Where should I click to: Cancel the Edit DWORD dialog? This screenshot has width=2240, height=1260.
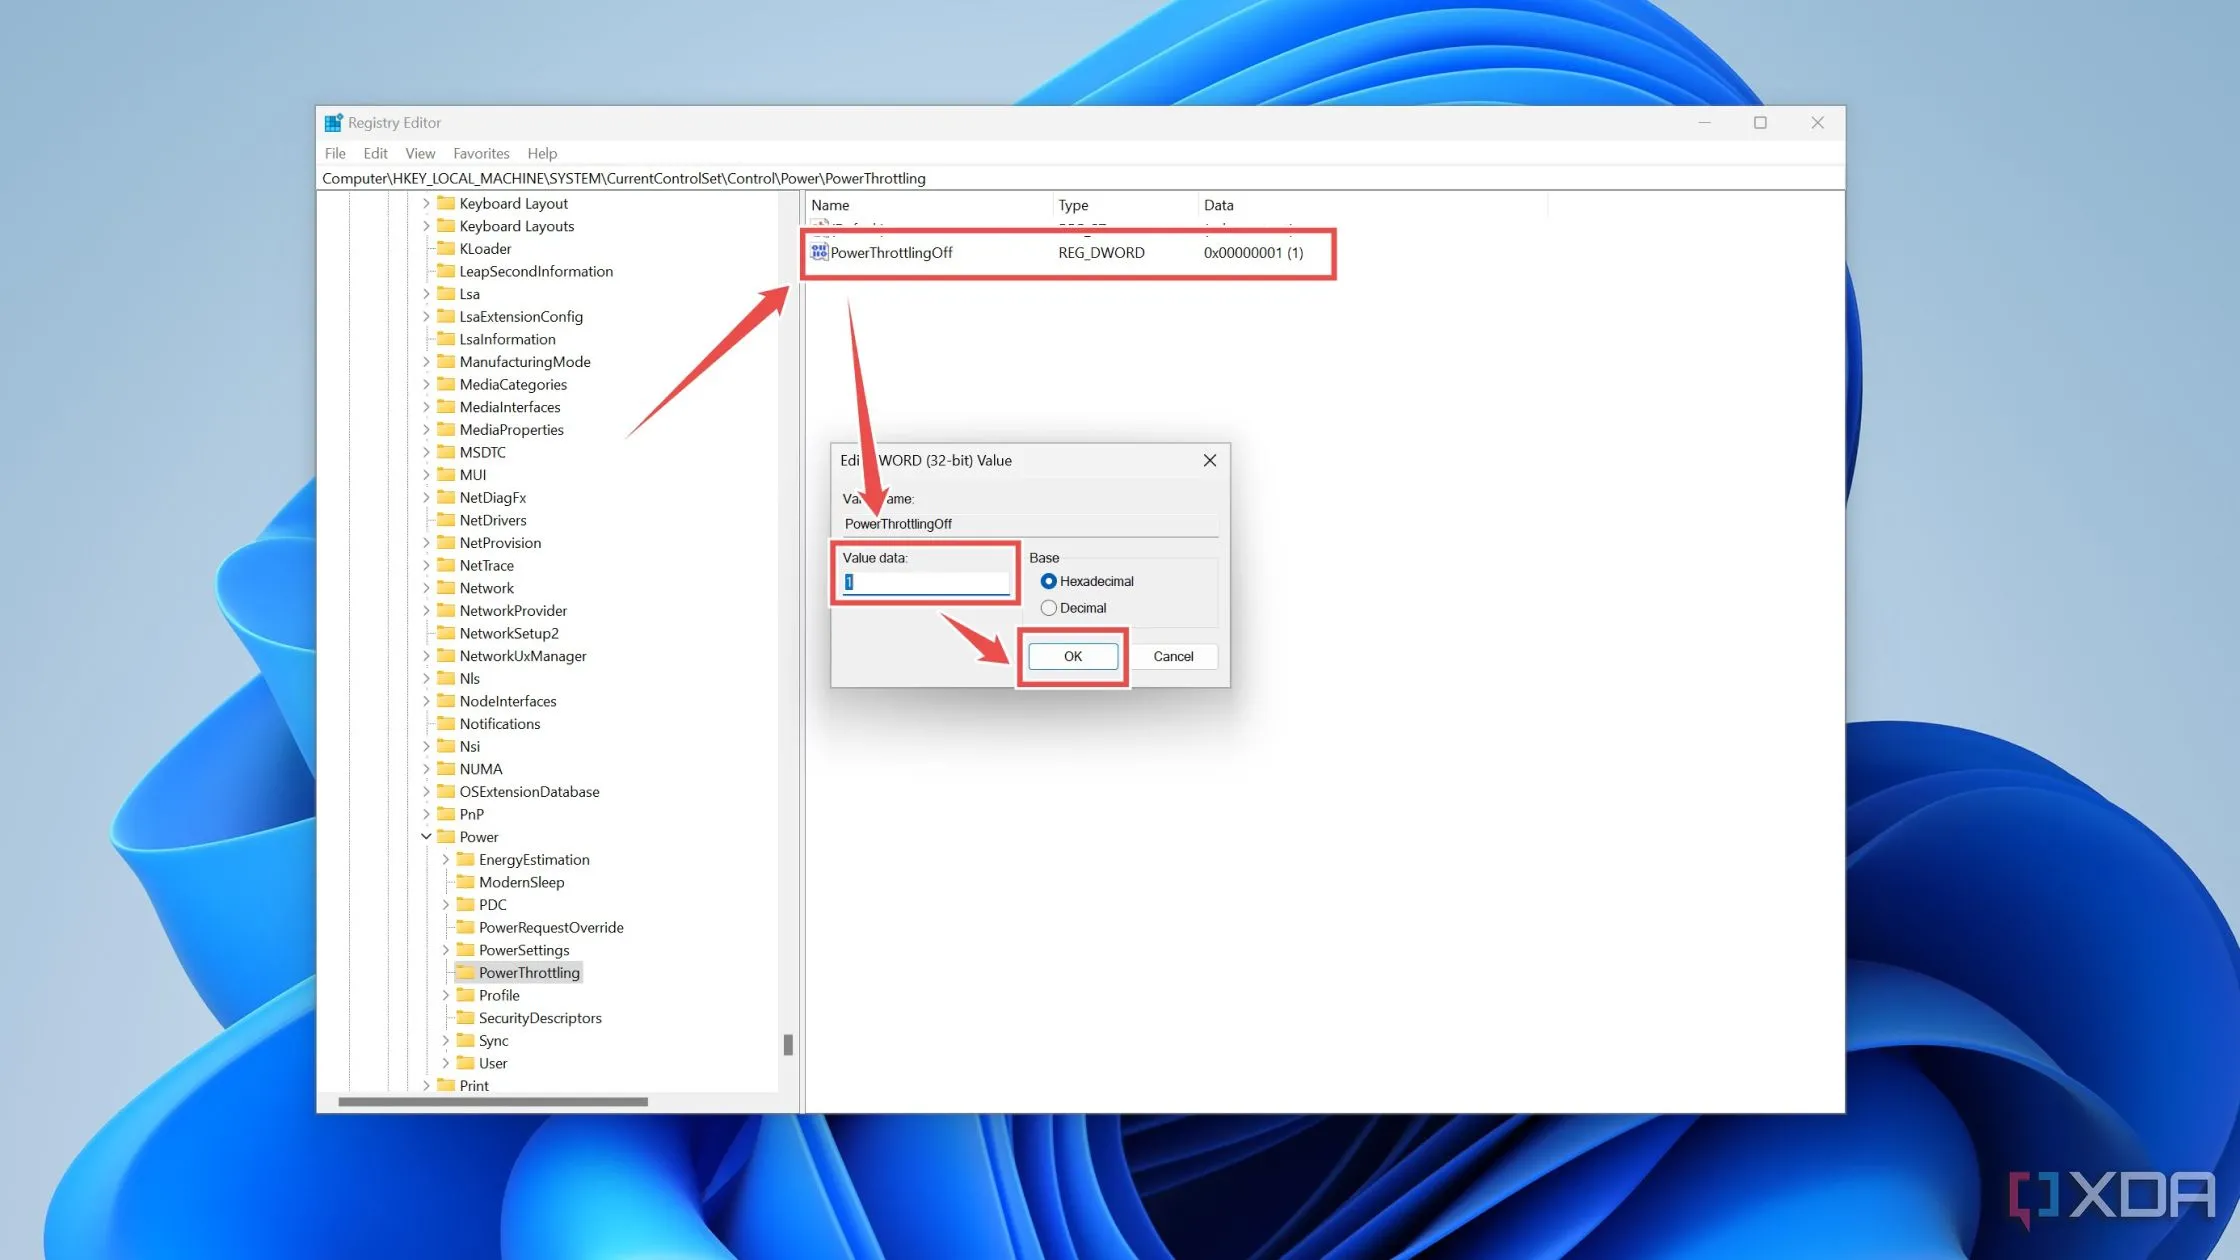click(1173, 656)
